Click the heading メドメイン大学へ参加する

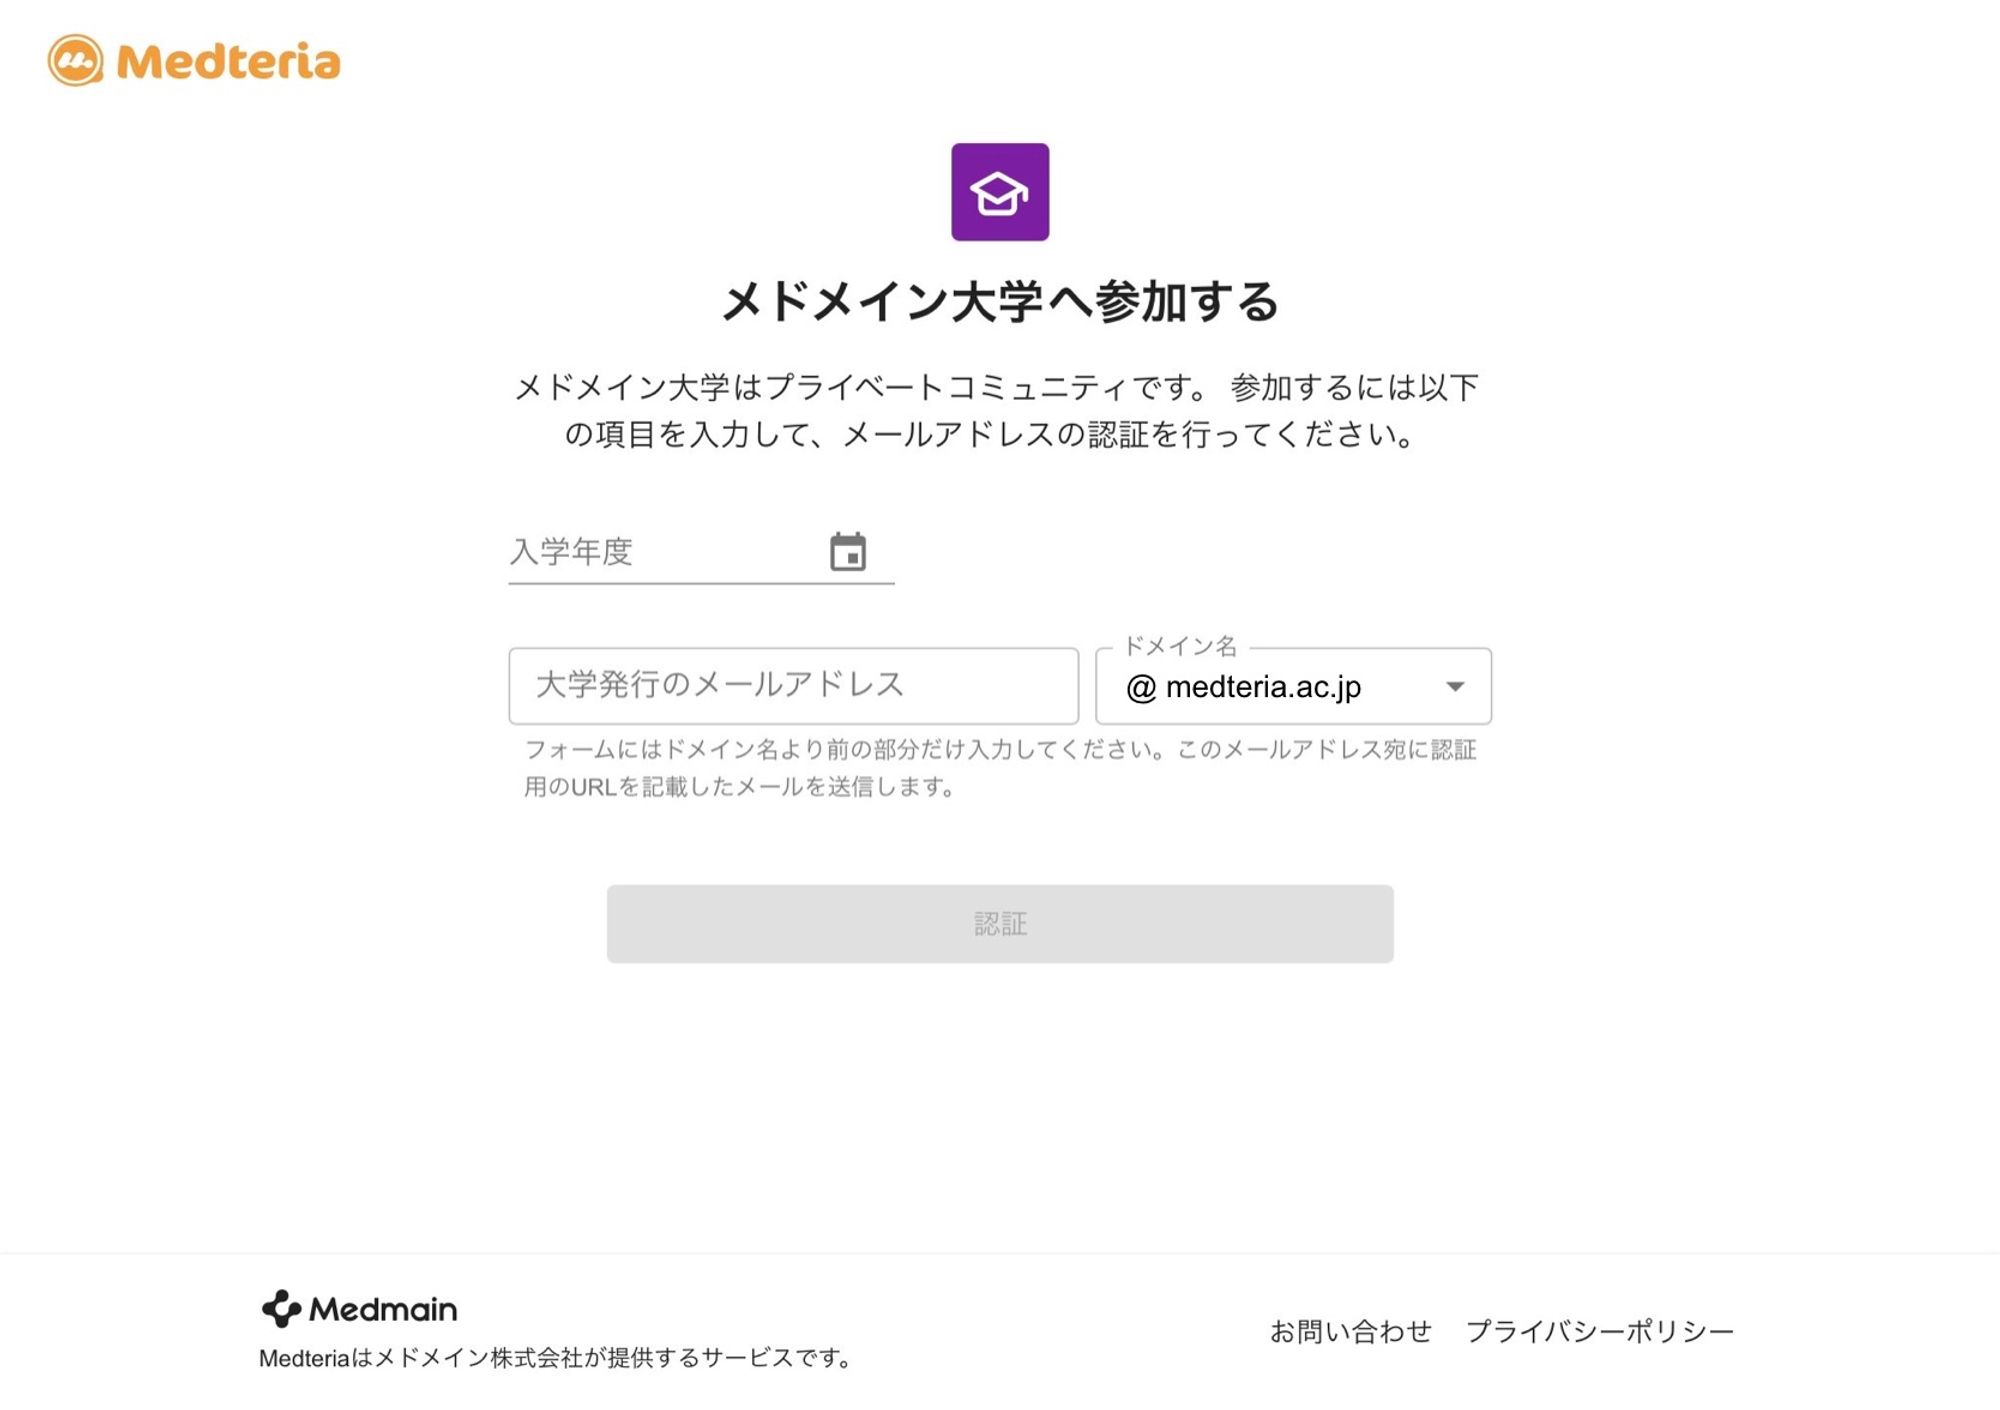1000,302
